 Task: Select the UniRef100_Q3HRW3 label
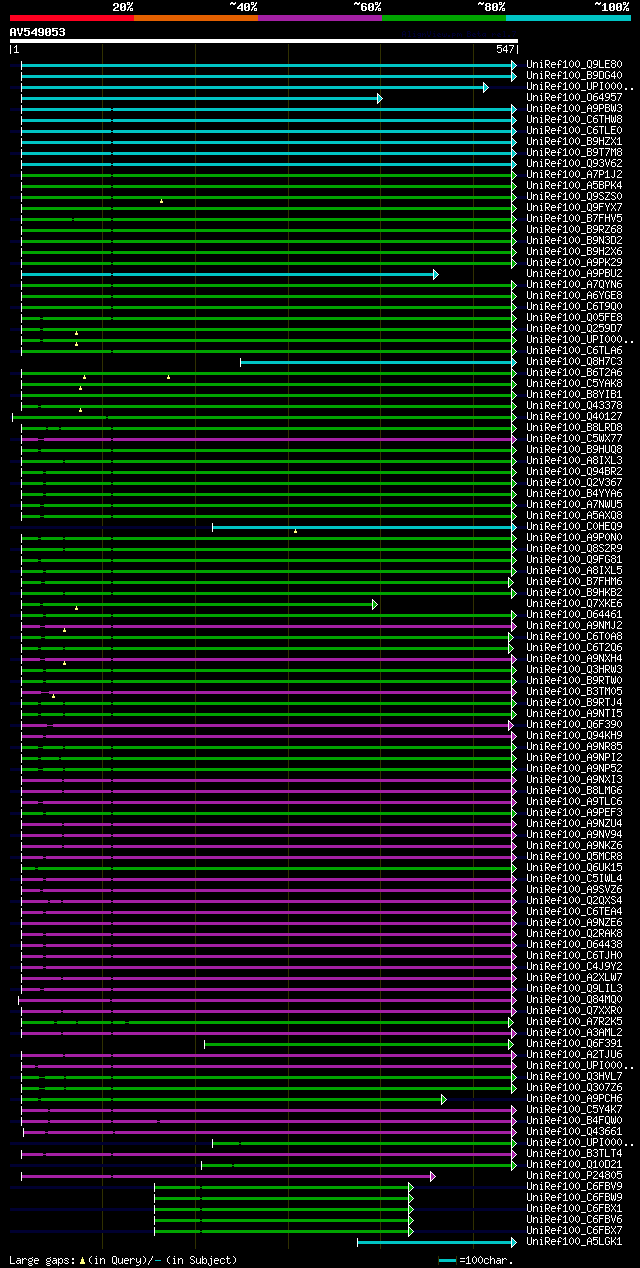[x=574, y=669]
